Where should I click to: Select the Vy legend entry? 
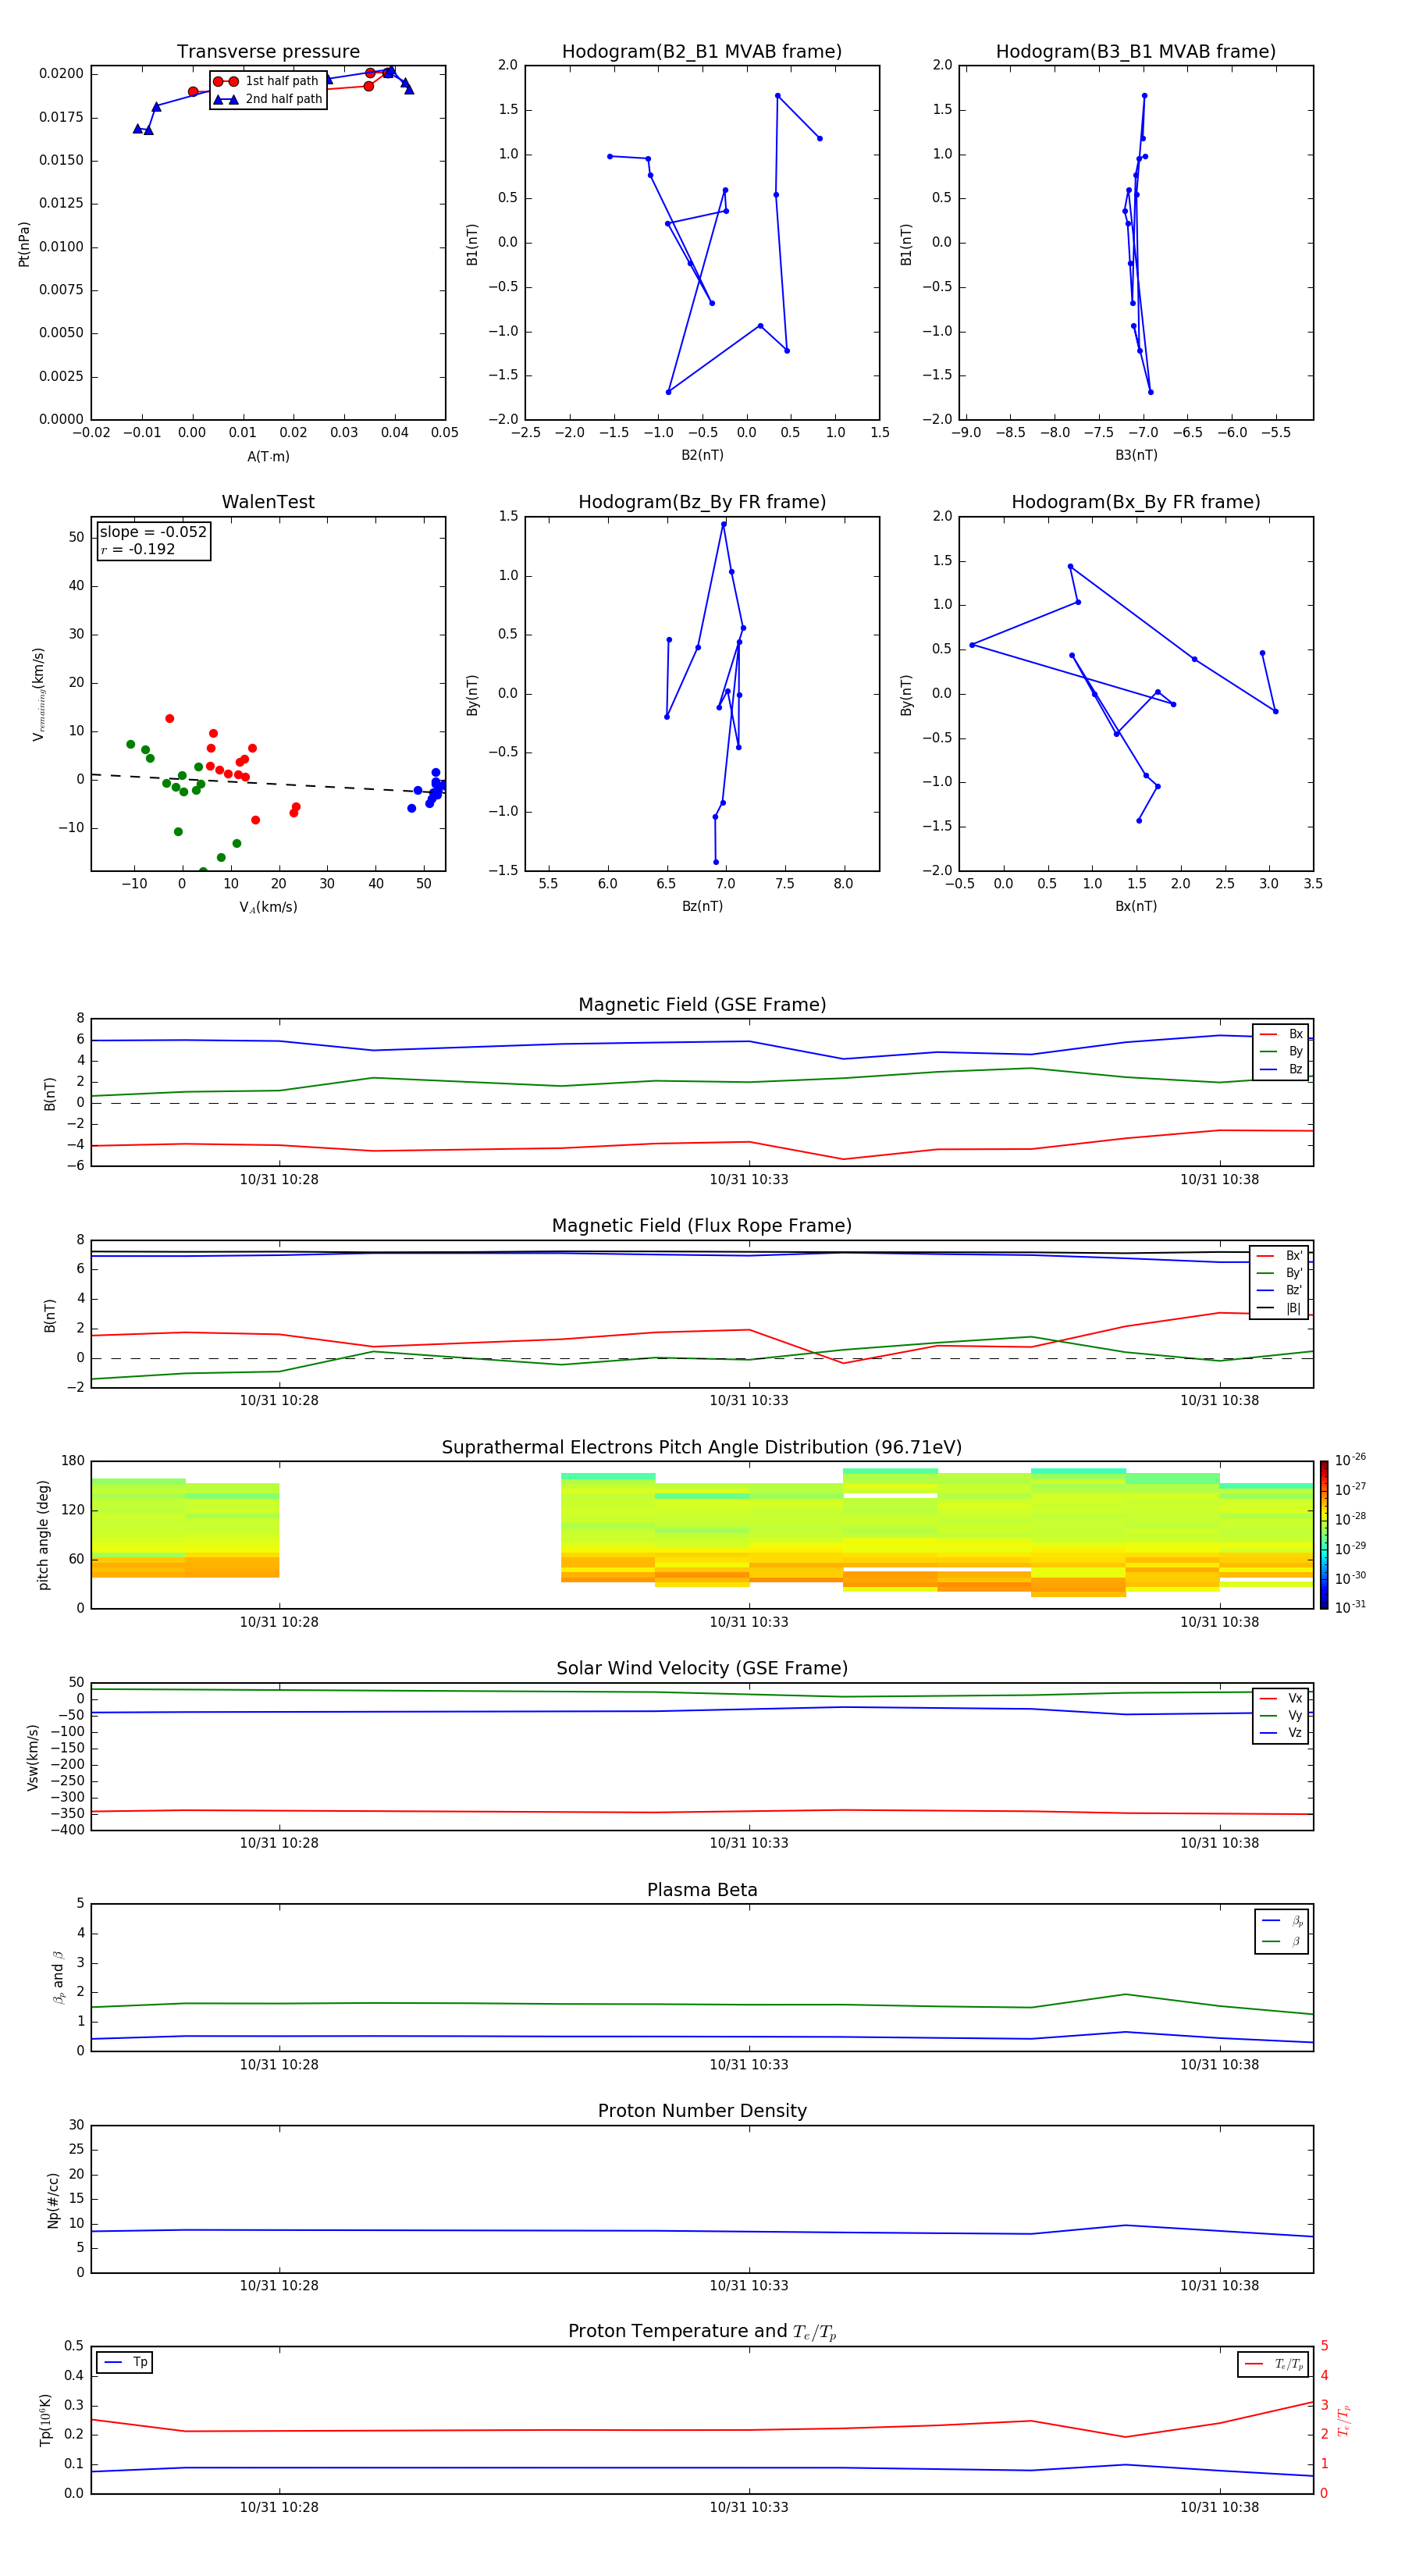tap(1282, 1716)
